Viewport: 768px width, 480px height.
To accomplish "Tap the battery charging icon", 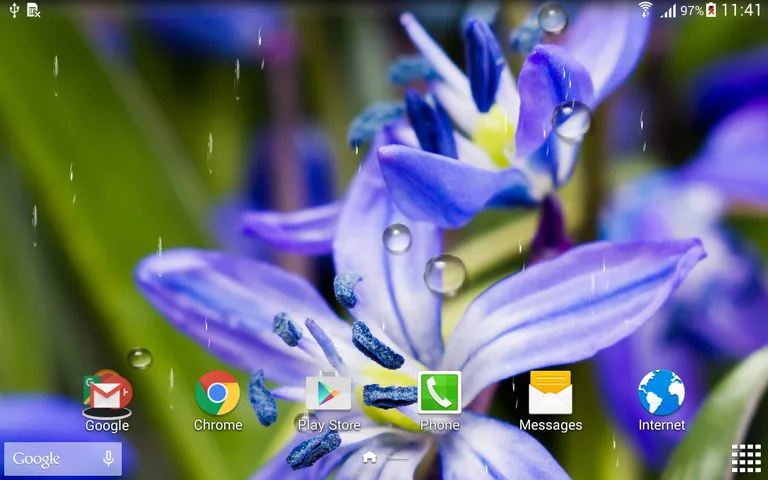I will (711, 10).
